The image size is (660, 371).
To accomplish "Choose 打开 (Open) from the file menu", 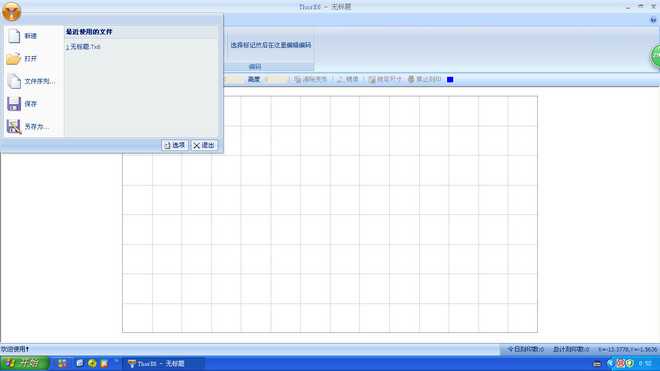I will click(x=30, y=59).
